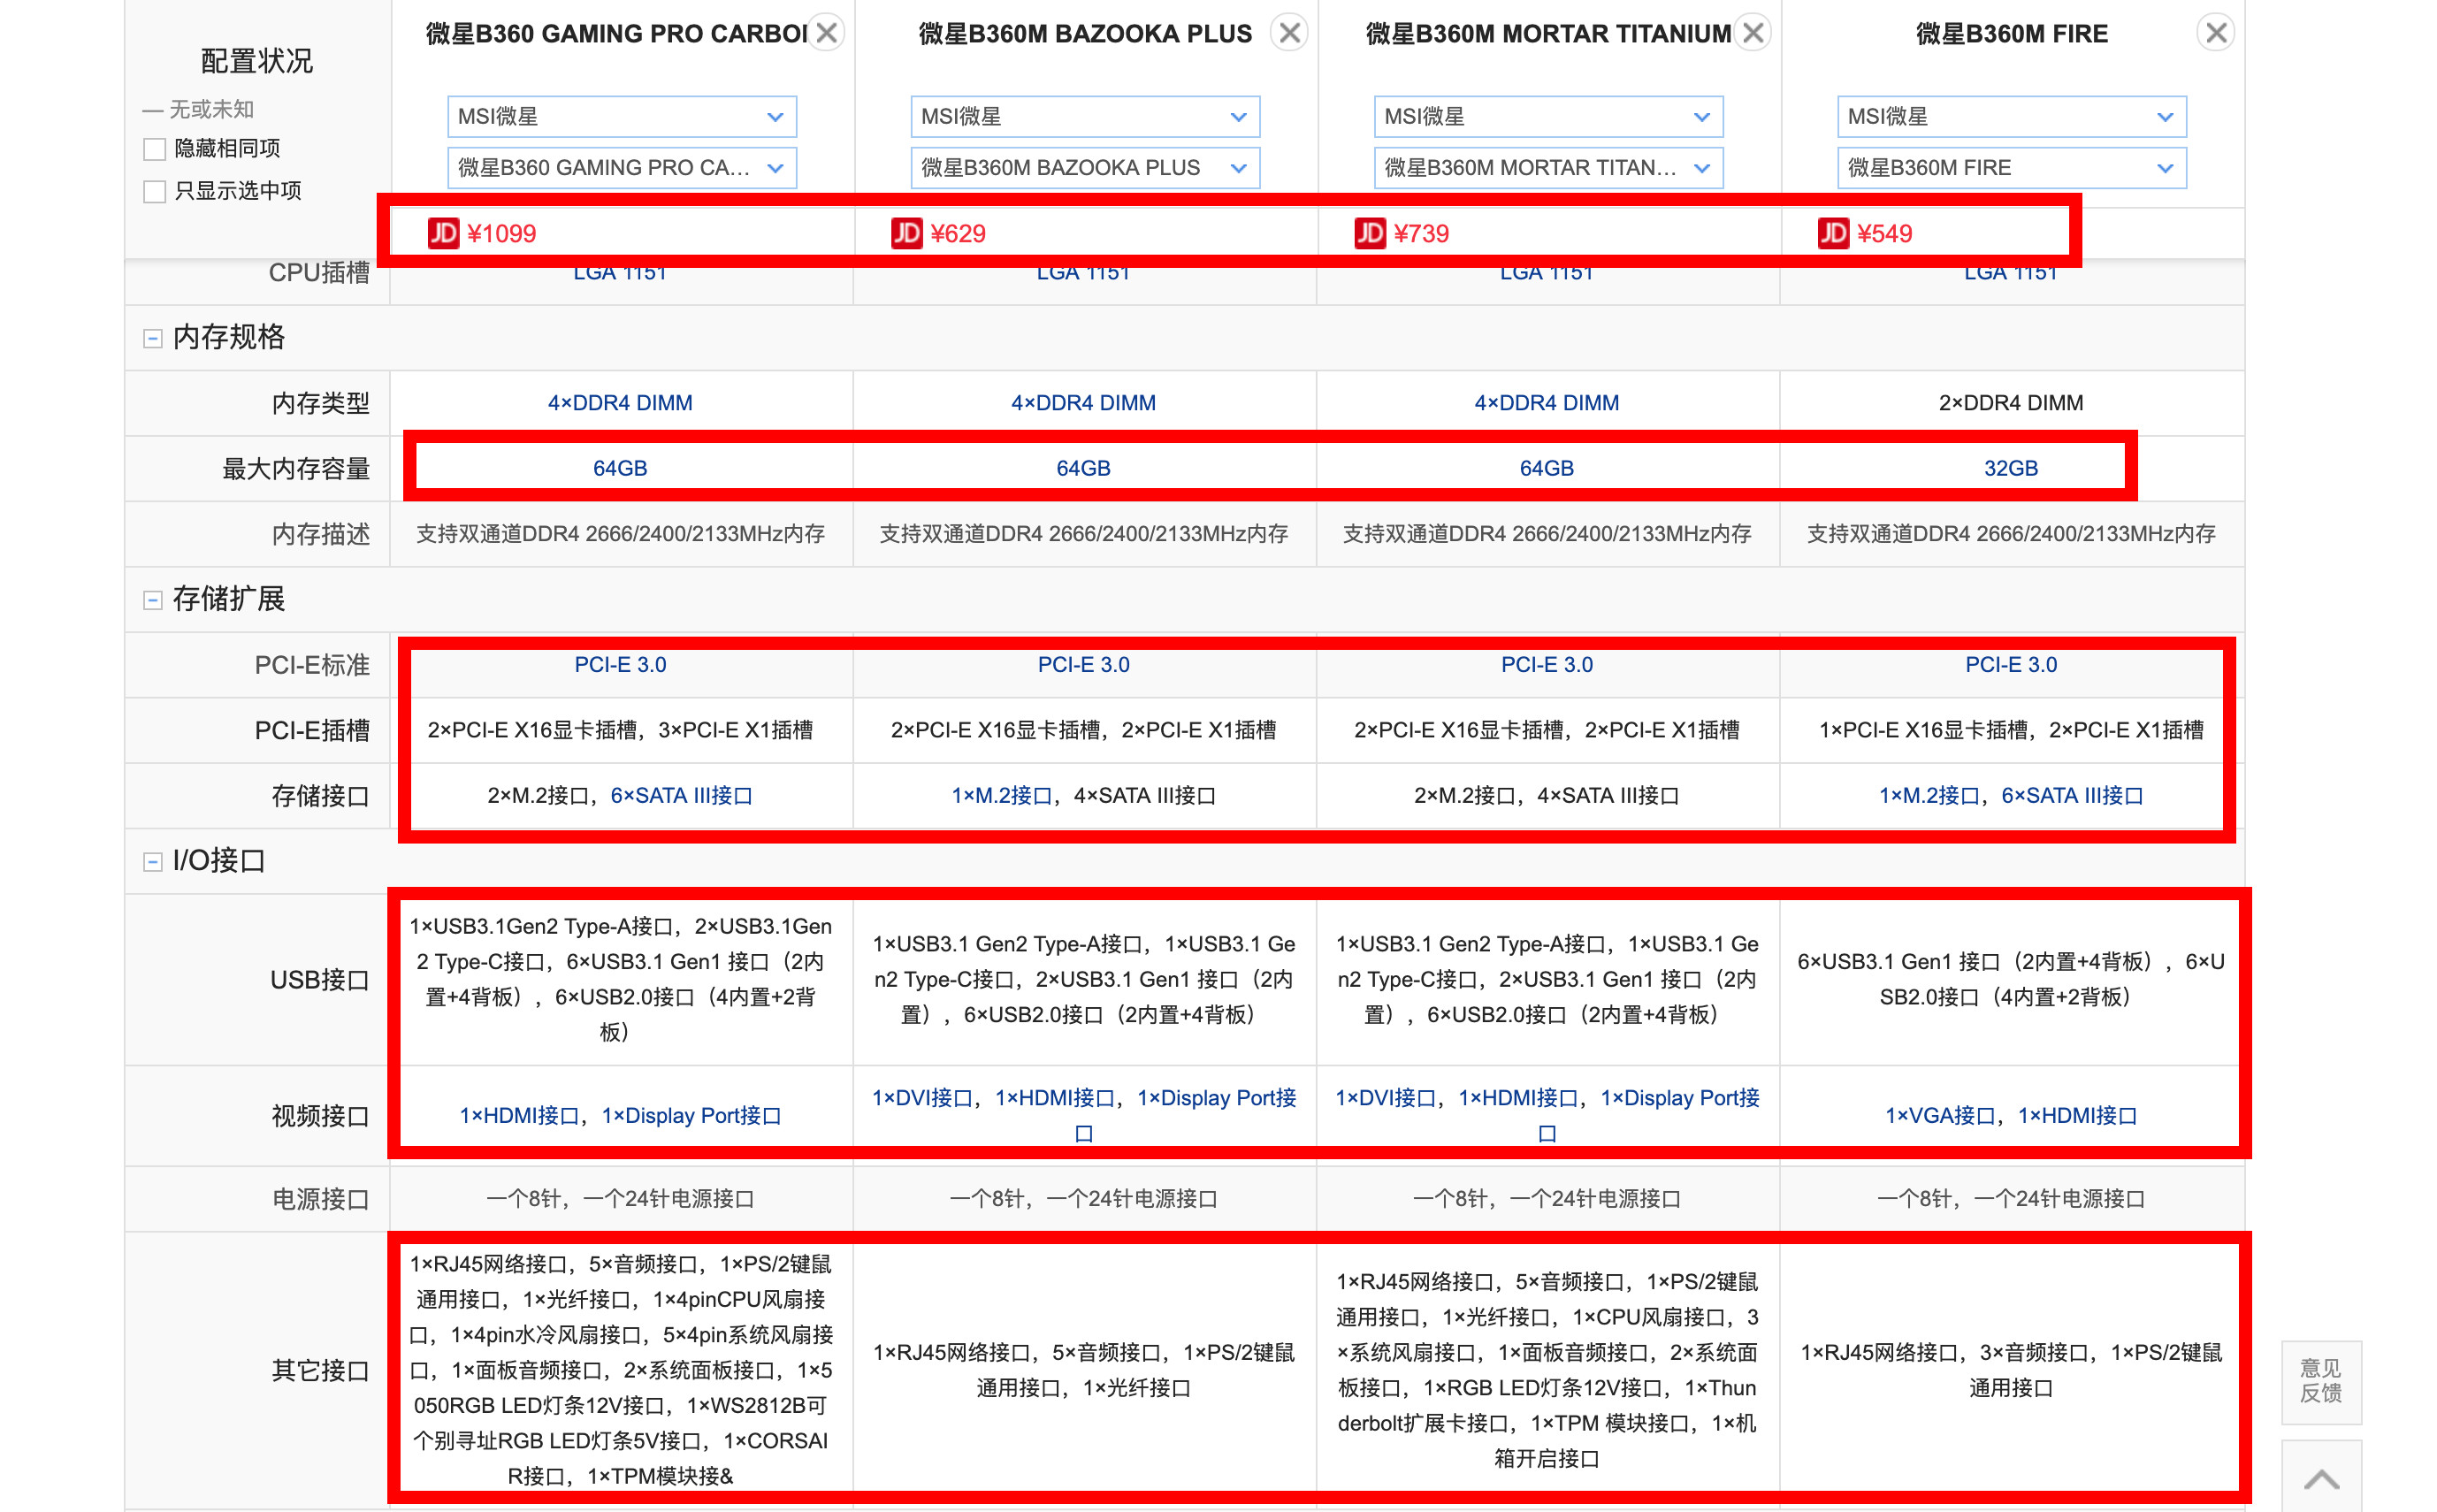Check 只显示选中项 option

pos(153,191)
